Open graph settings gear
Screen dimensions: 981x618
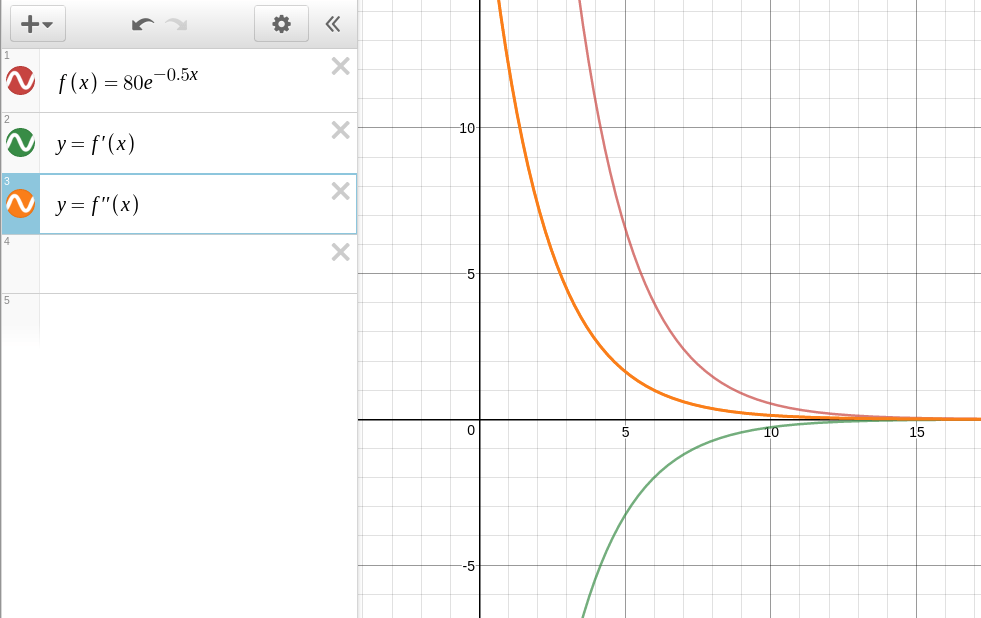tap(282, 24)
